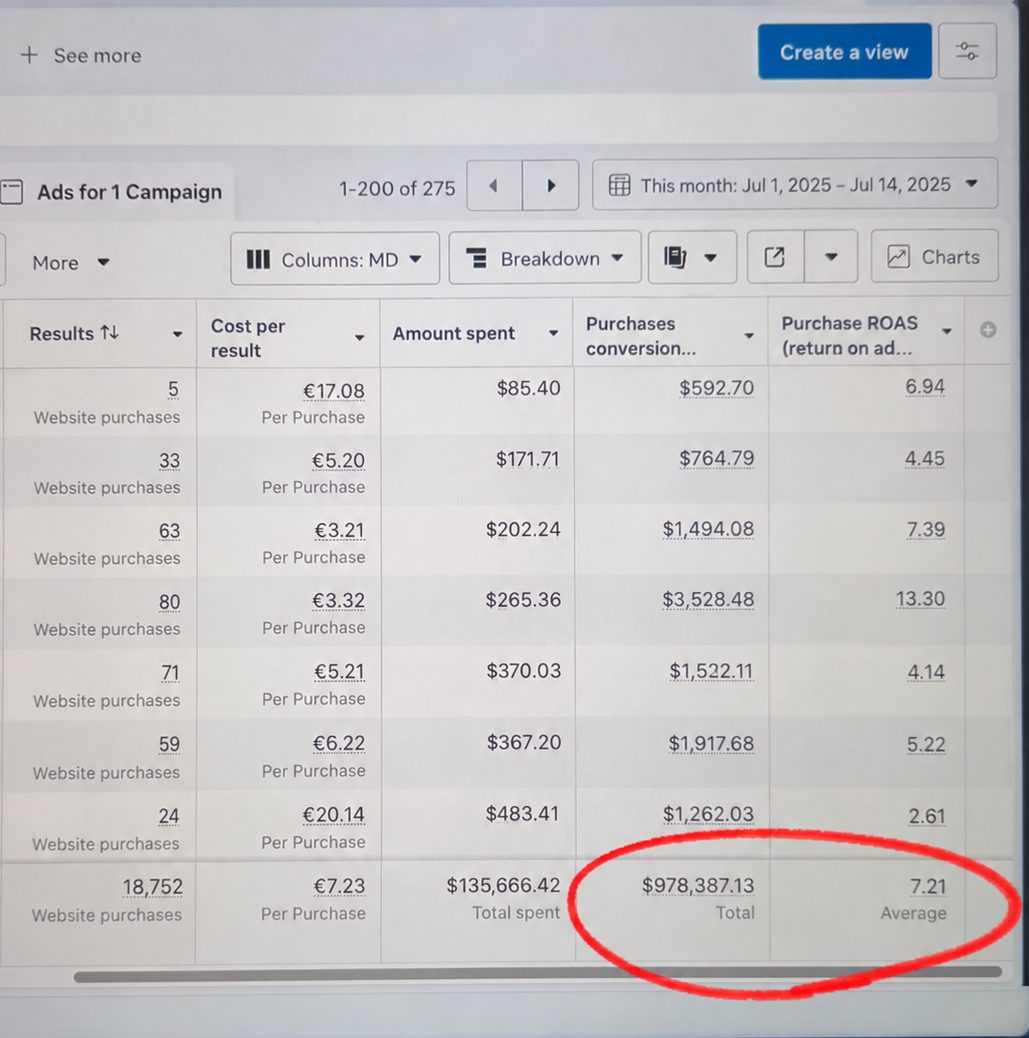Open Amount spent column menu arrow
Image resolution: width=1029 pixels, height=1038 pixels.
click(554, 333)
